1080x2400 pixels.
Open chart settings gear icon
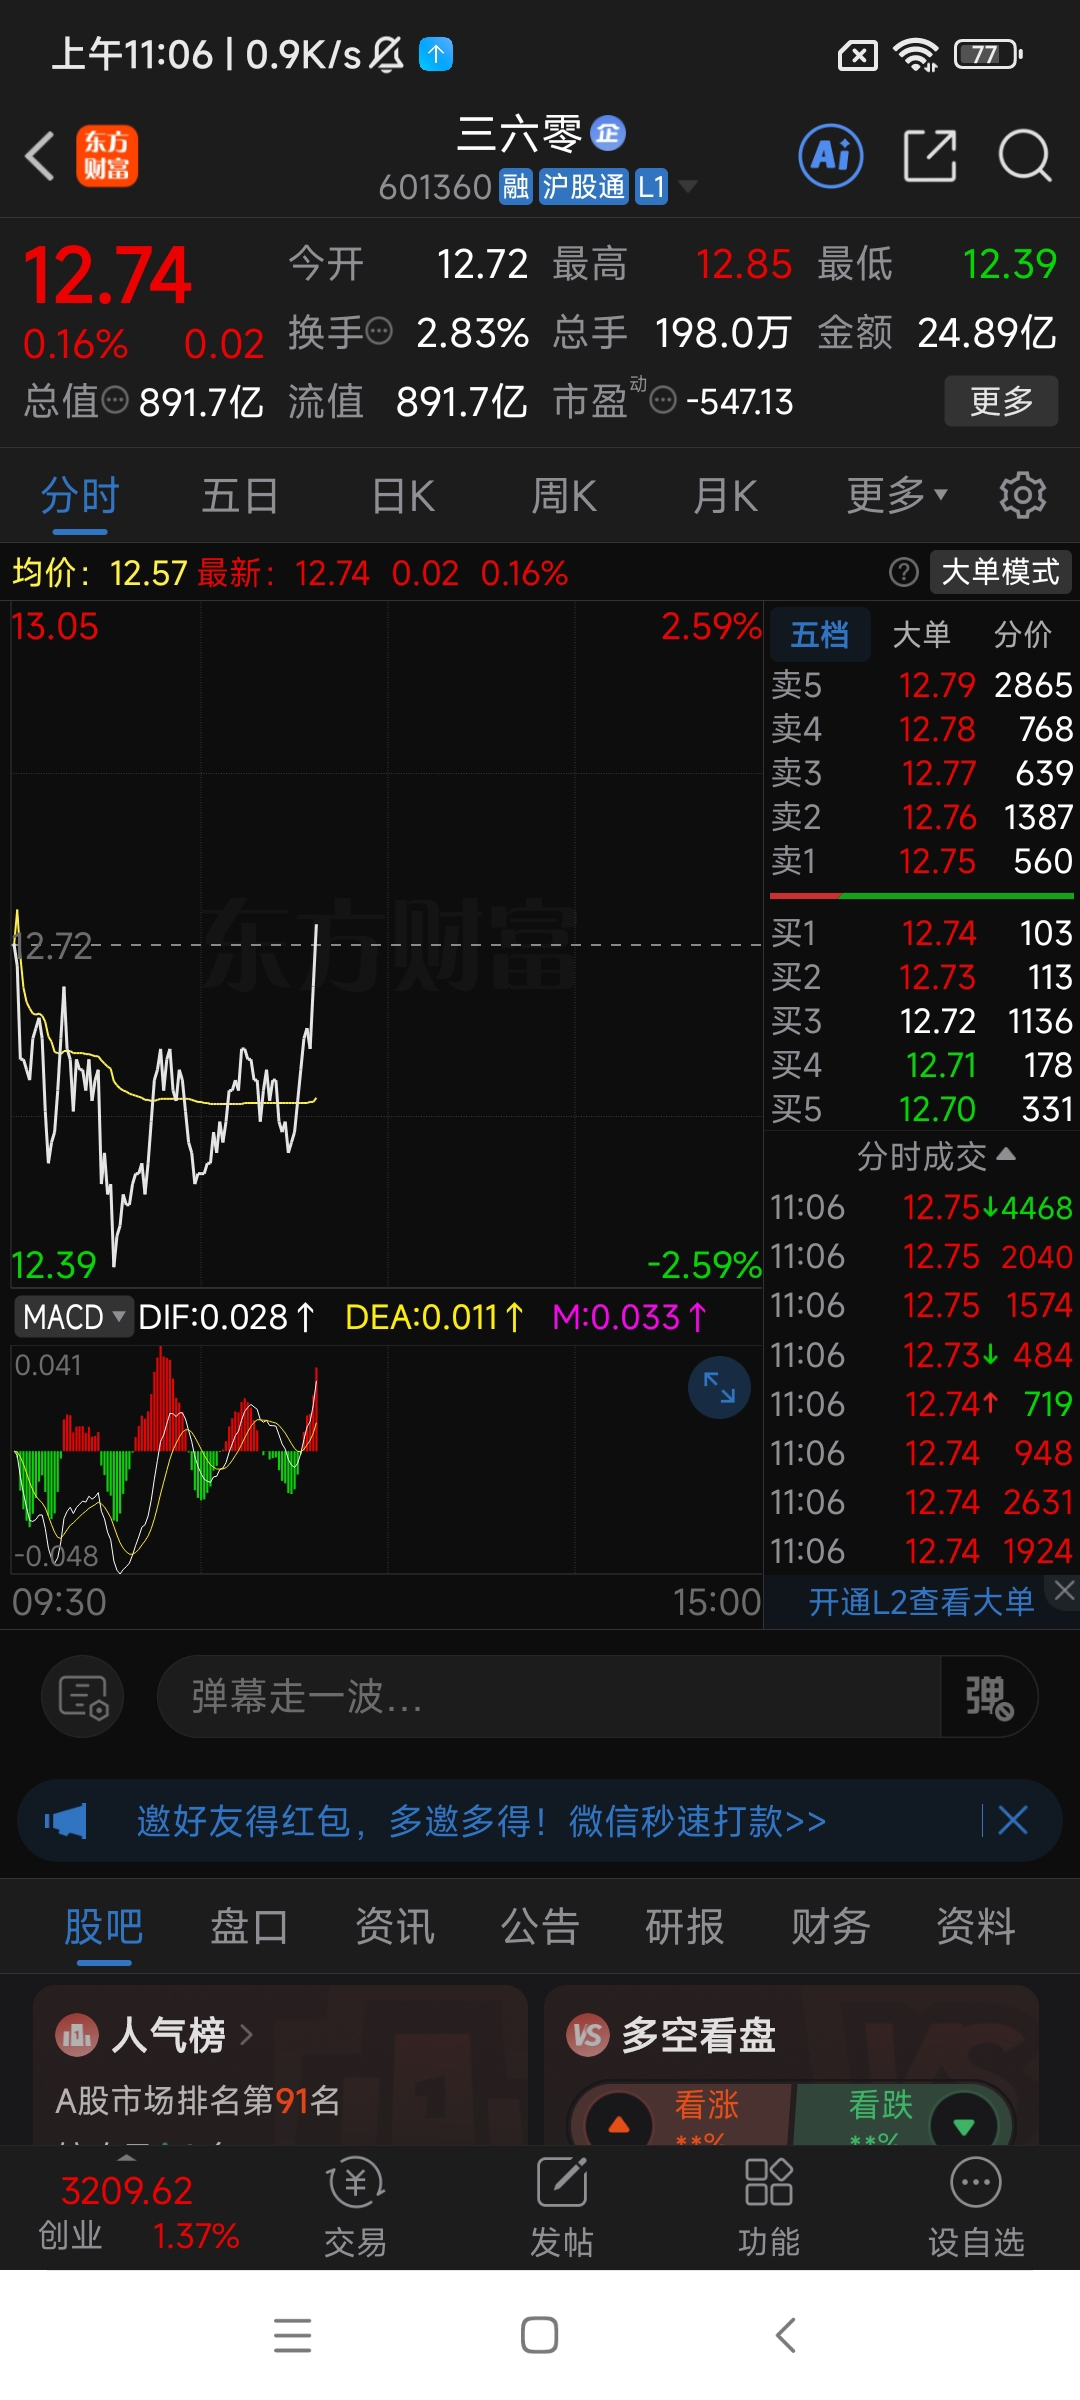pyautogui.click(x=1023, y=496)
